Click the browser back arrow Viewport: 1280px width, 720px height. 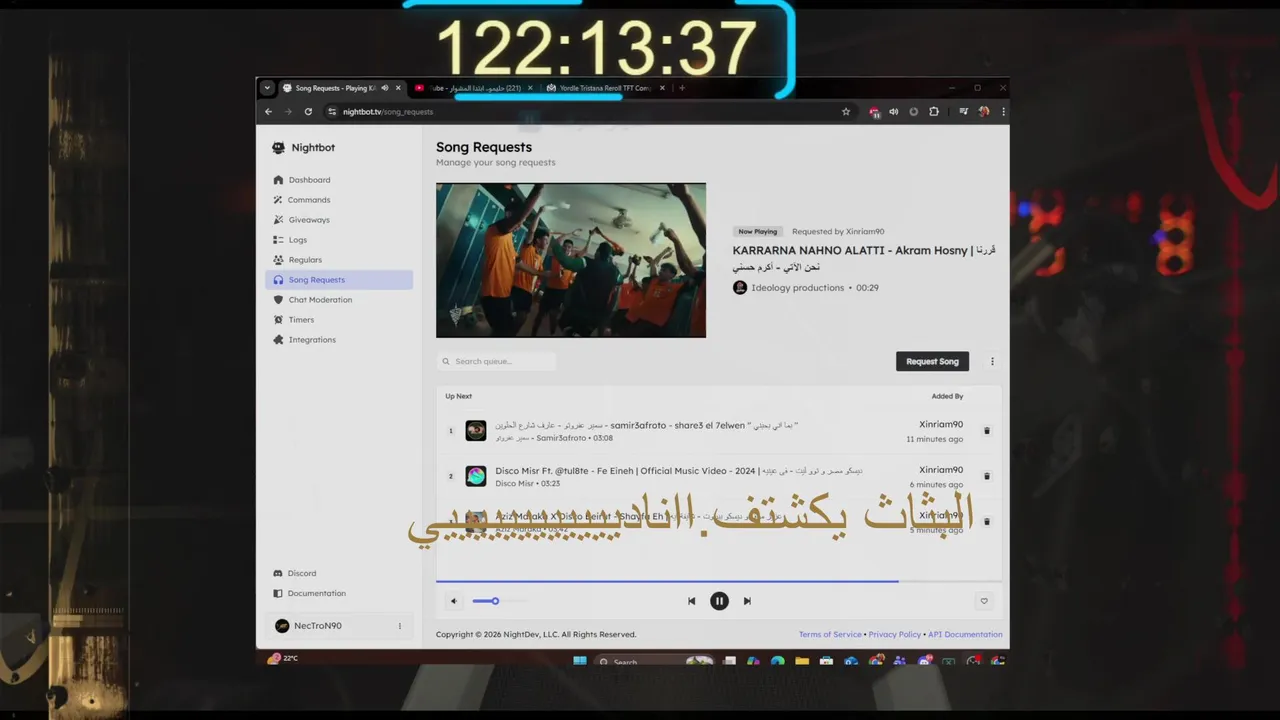pos(268,112)
